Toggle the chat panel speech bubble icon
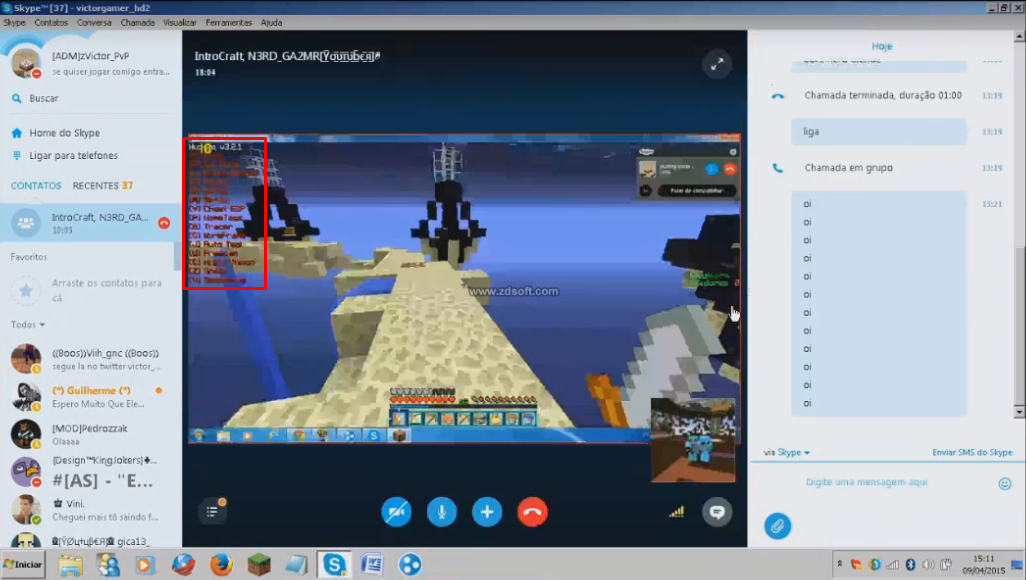 [717, 512]
